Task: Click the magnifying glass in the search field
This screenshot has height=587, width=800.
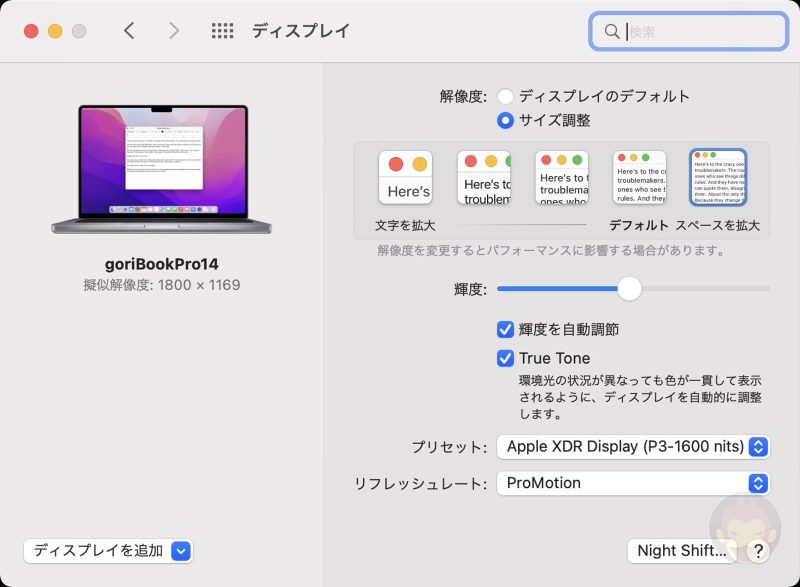Action: 611,31
